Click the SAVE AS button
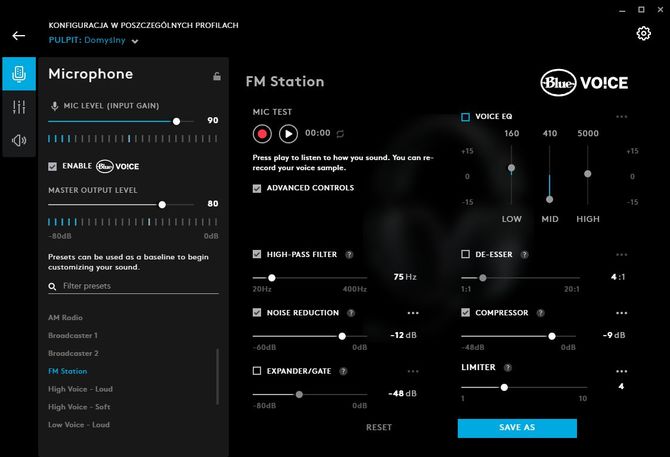The height and width of the screenshot is (457, 670). click(517, 428)
